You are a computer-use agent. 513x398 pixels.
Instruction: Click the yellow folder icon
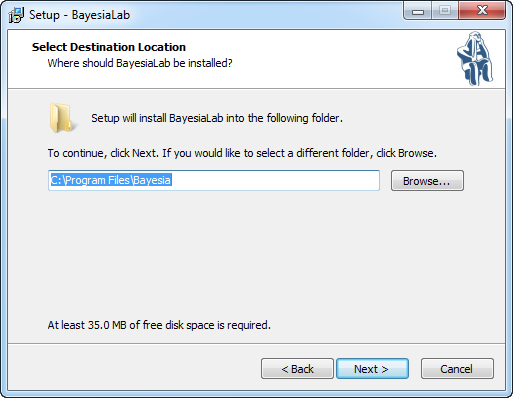[62, 118]
